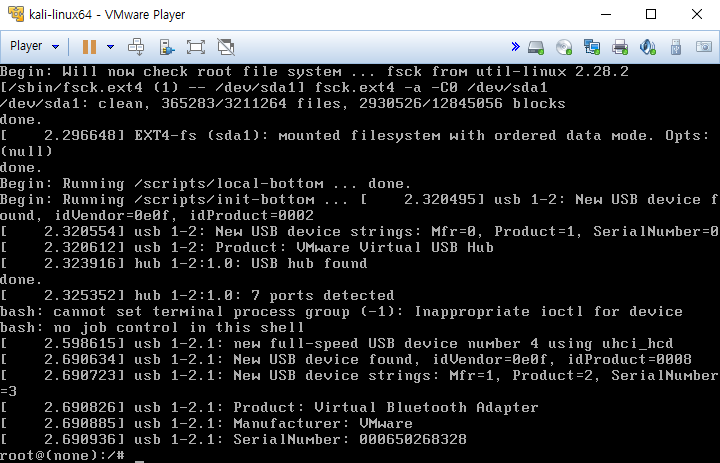The image size is (720, 463).
Task: Click the 'SerialNumber: 000650268328' text
Action: point(350,440)
